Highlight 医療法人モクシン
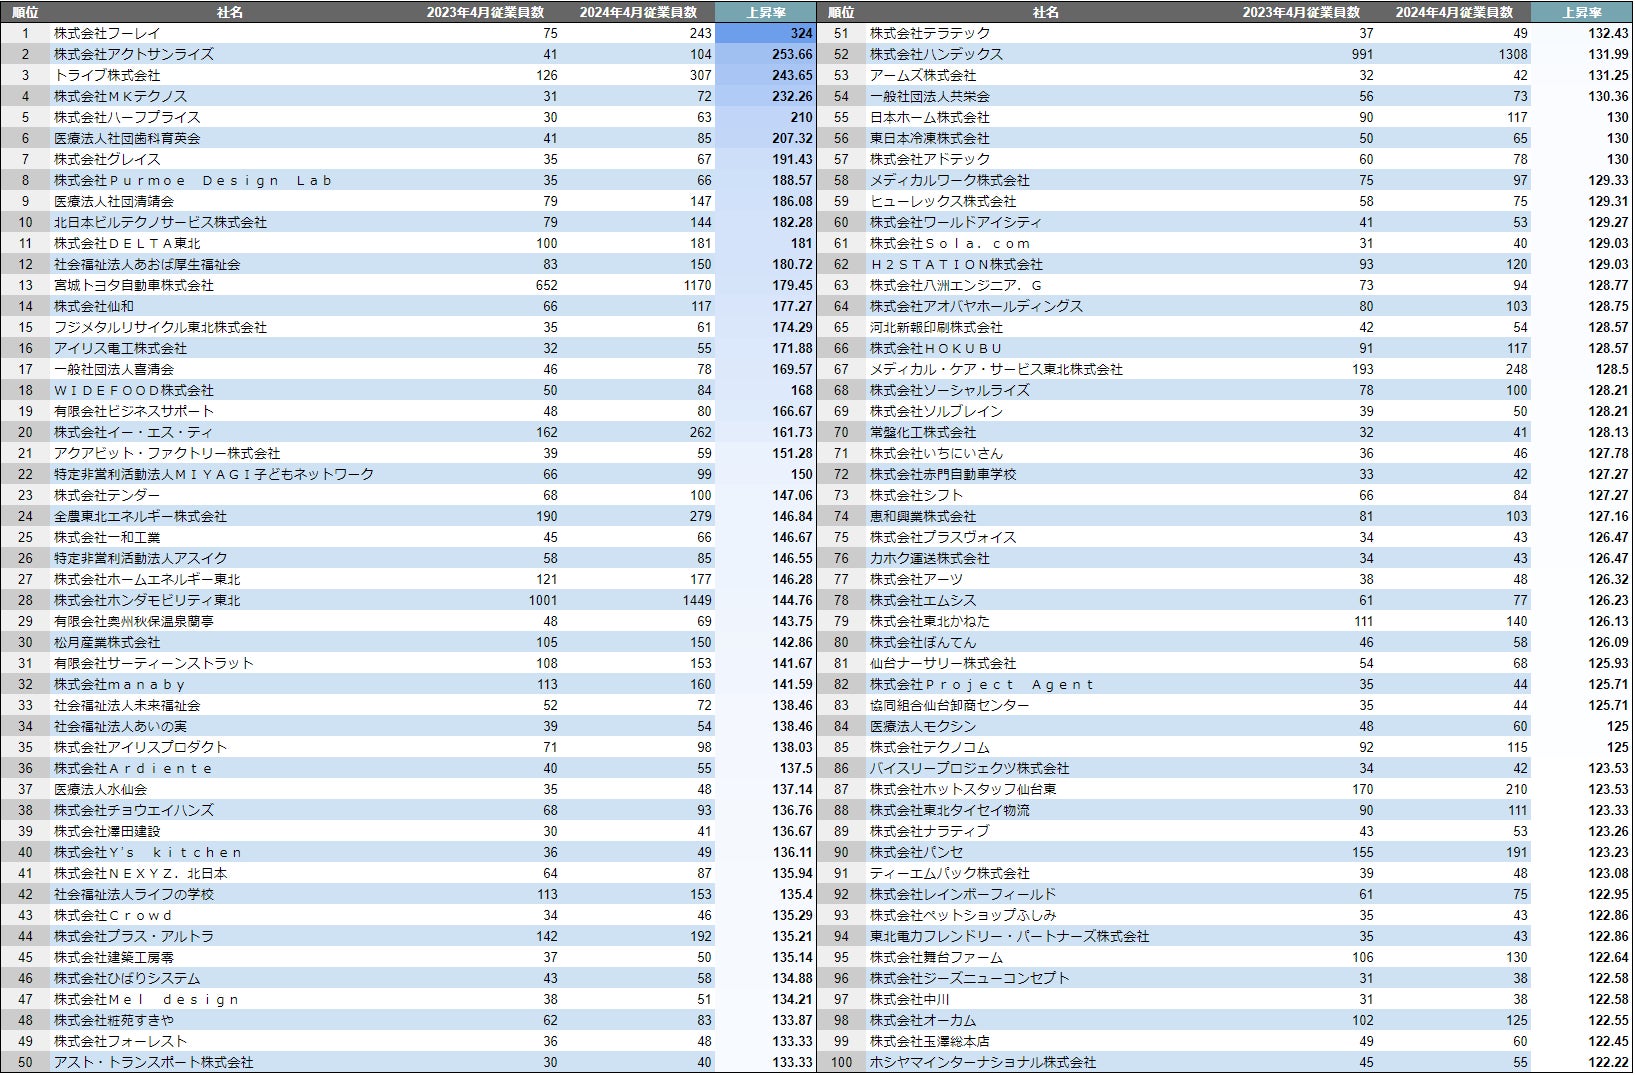Image resolution: width=1635 pixels, height=1075 pixels. (x=923, y=726)
